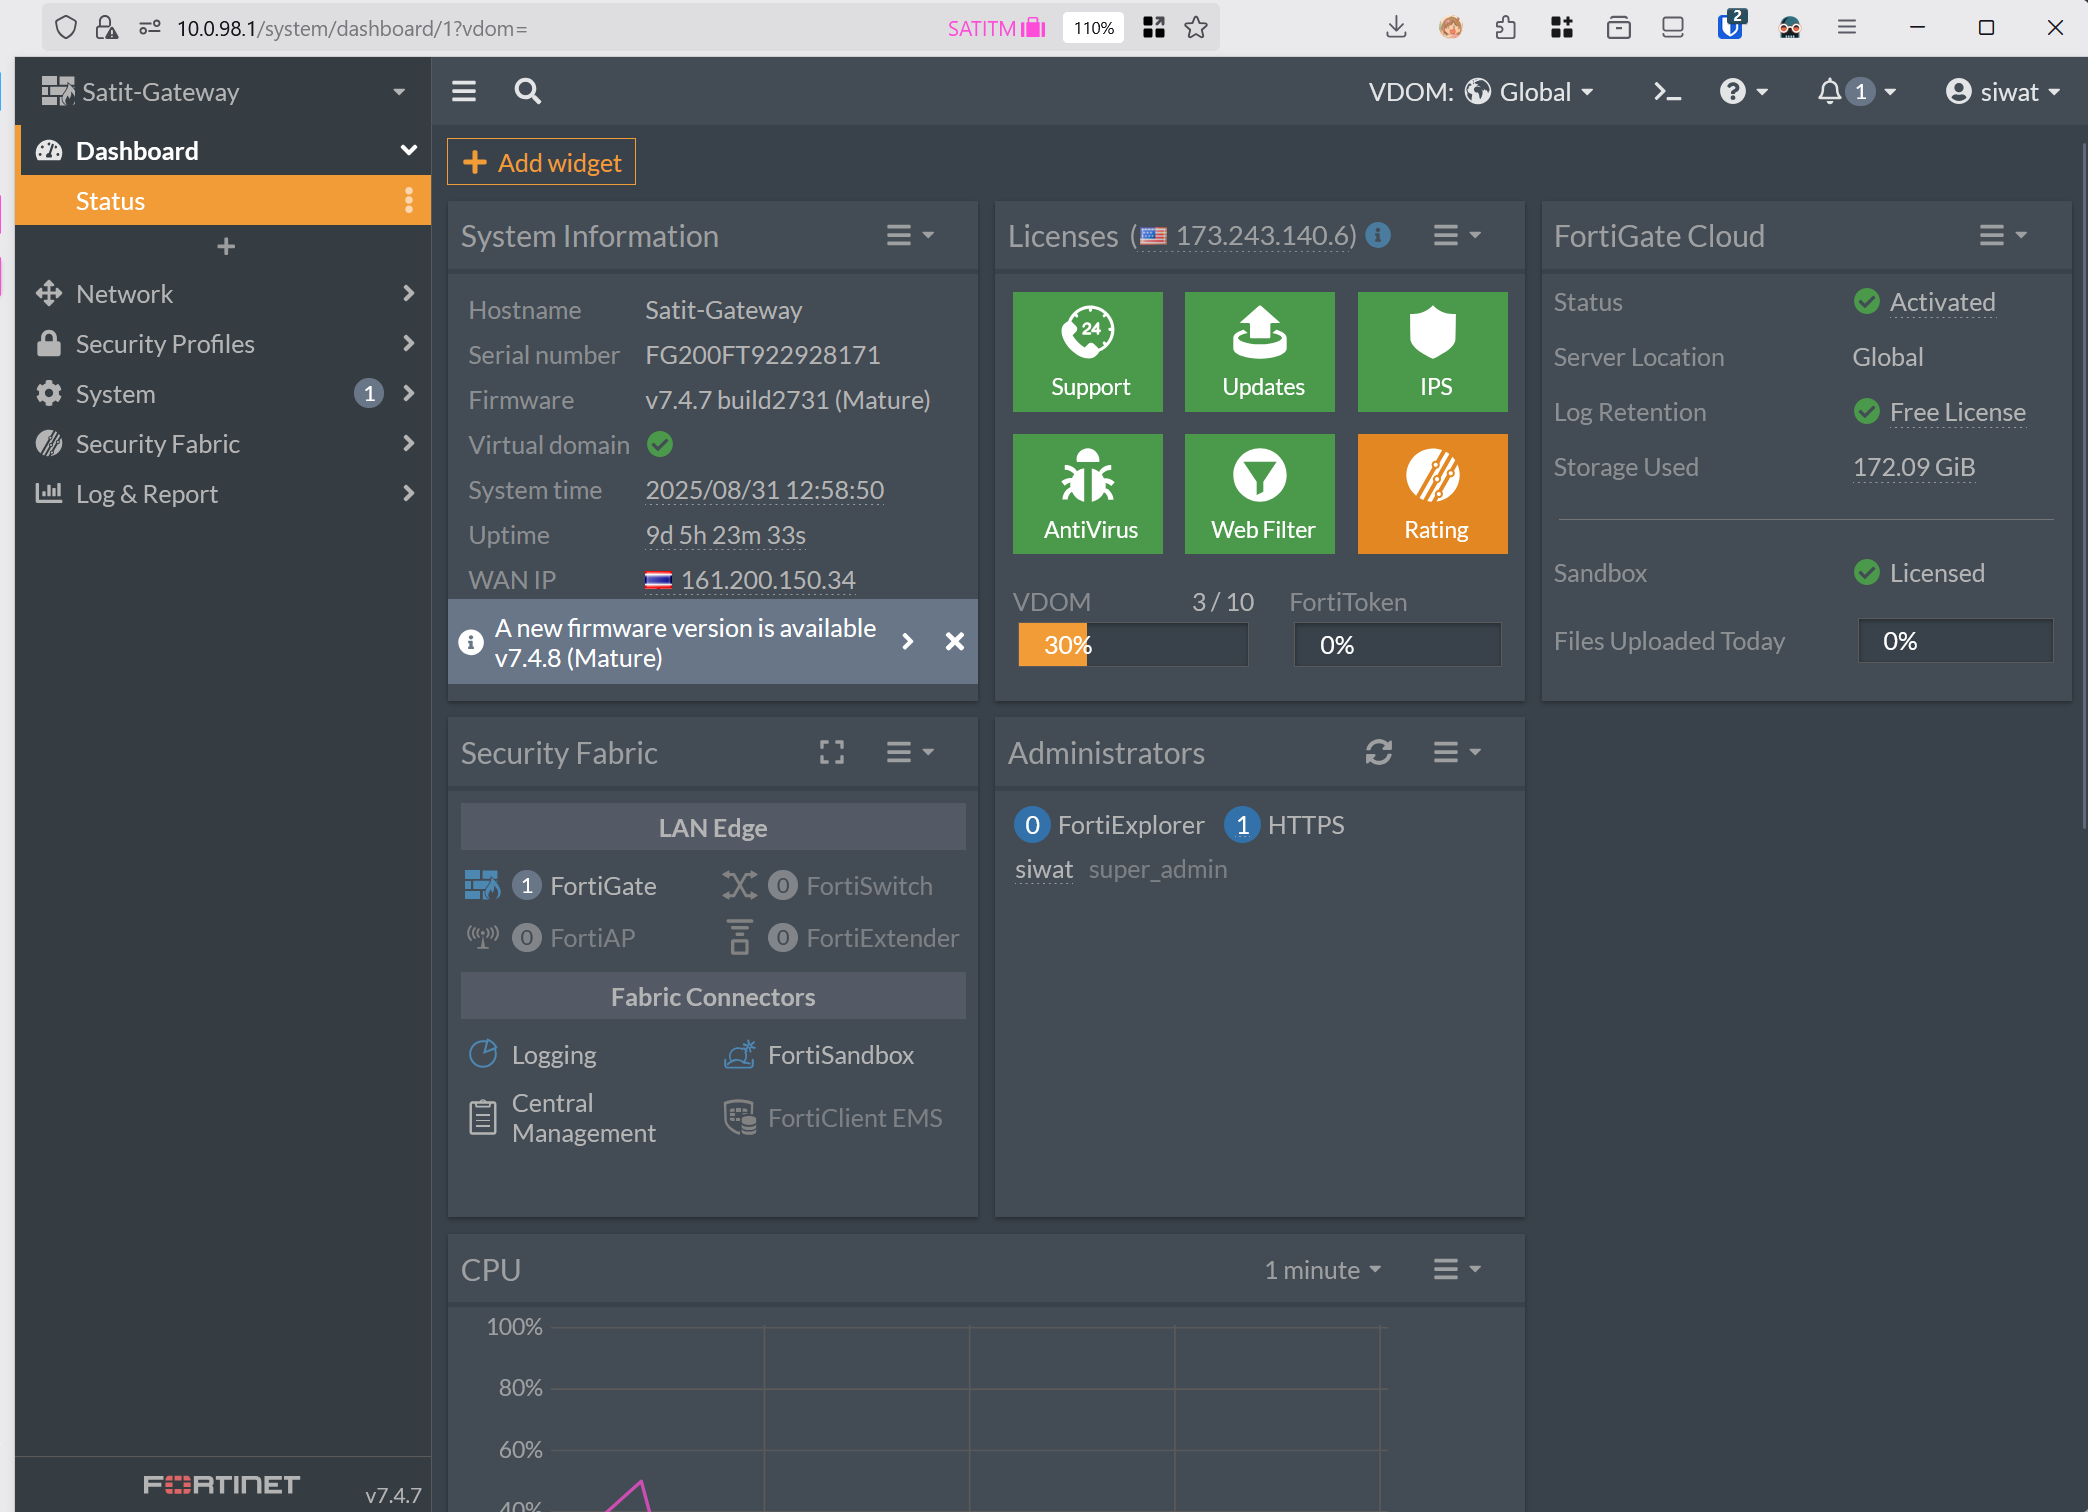Open Status item three-dot options
The width and height of the screenshot is (2088, 1512).
pyautogui.click(x=409, y=201)
